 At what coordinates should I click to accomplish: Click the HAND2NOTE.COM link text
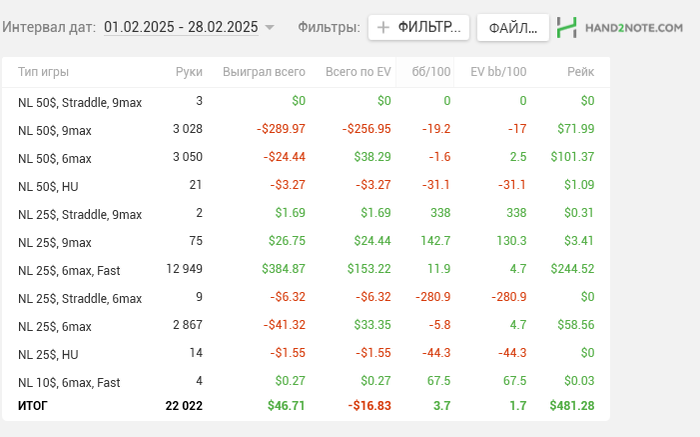pos(633,28)
